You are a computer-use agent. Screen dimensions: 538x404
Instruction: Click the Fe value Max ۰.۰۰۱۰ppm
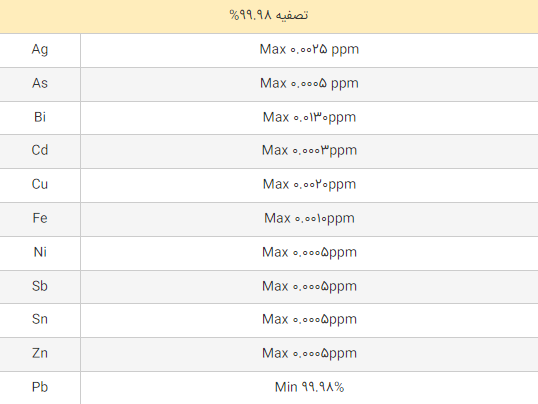coord(309,219)
